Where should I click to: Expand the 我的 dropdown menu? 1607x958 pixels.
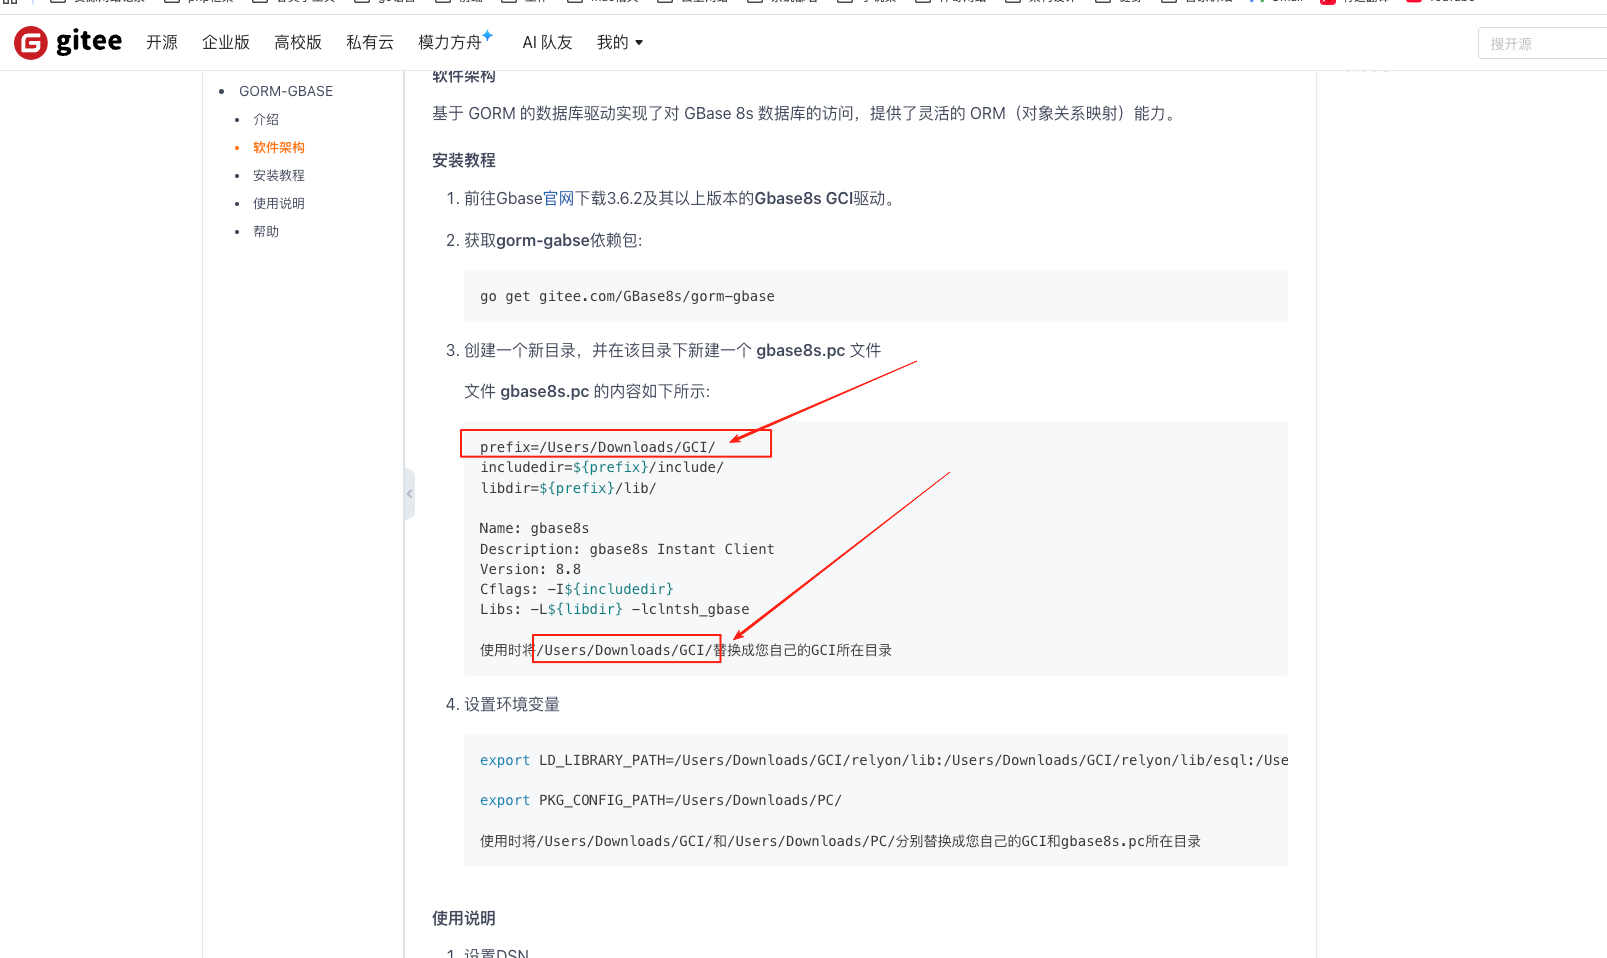[620, 42]
